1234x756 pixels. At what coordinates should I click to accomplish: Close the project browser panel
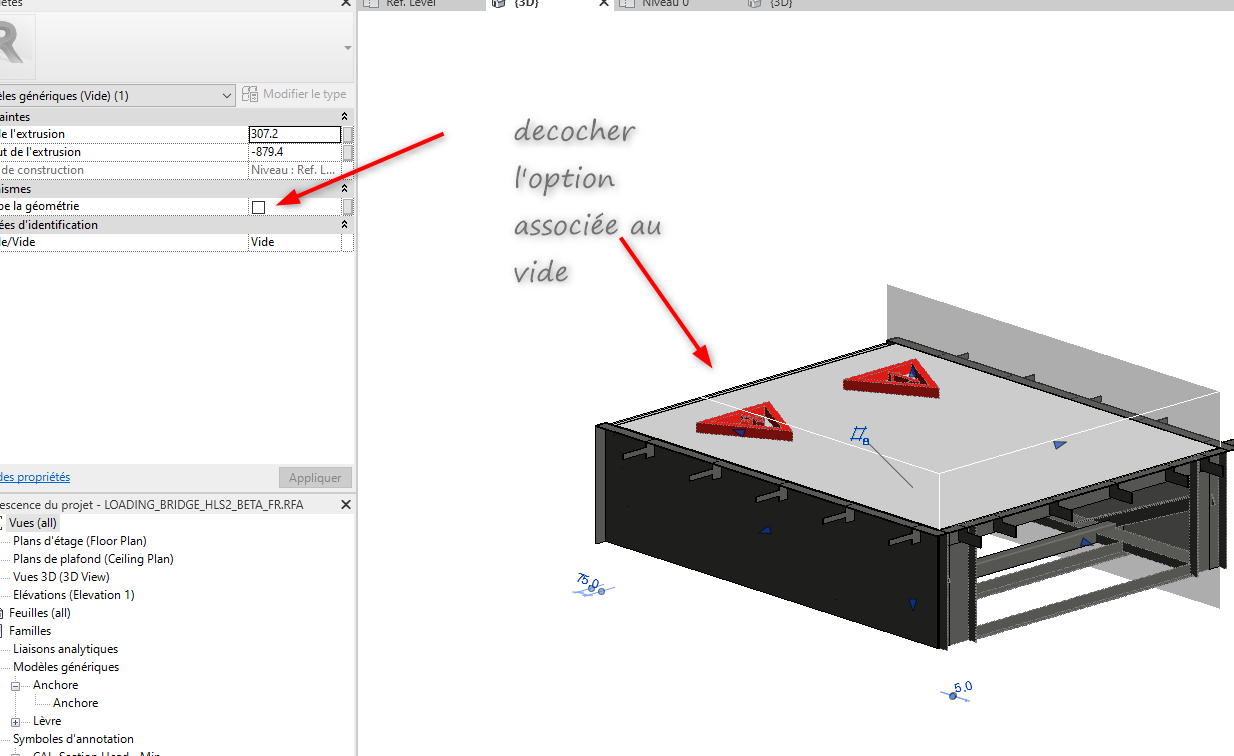(346, 505)
